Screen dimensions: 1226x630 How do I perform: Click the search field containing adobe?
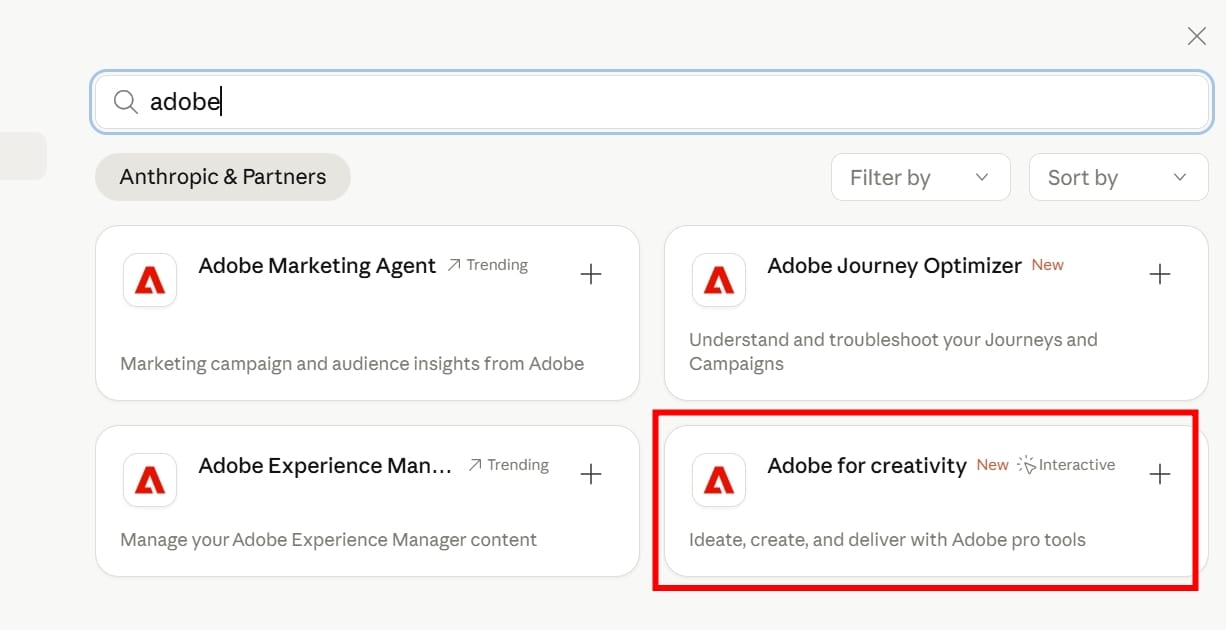click(x=651, y=102)
